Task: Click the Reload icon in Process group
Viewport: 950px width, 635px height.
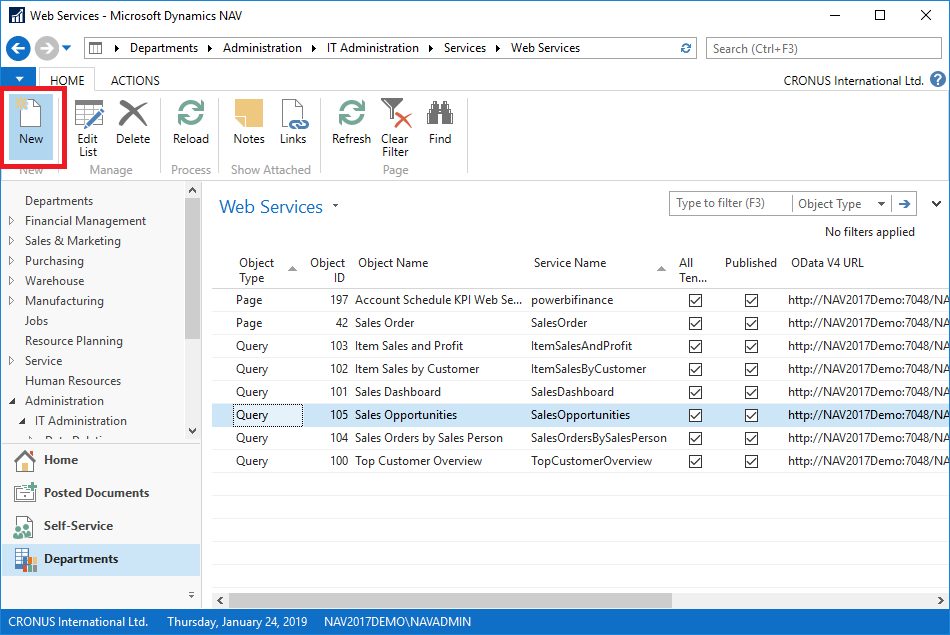Action: click(191, 122)
